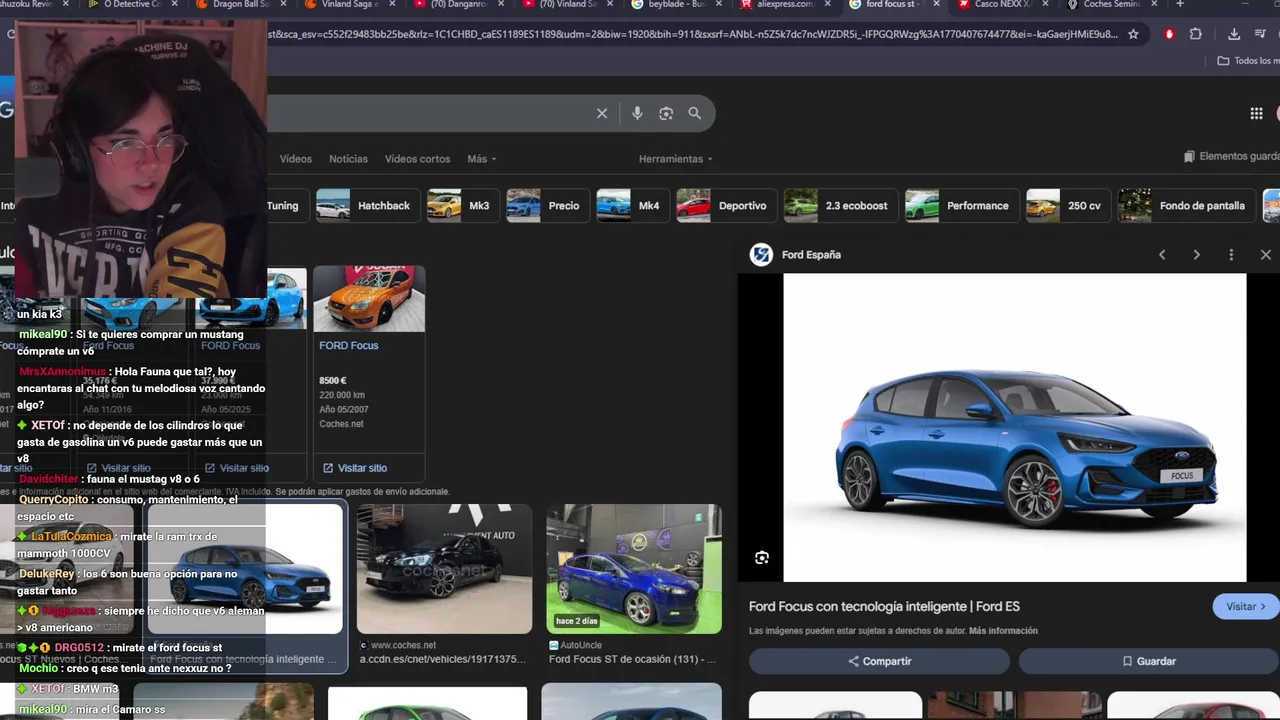Open browser Downloads icon
Screen dimensions: 1280x720
click(1234, 34)
